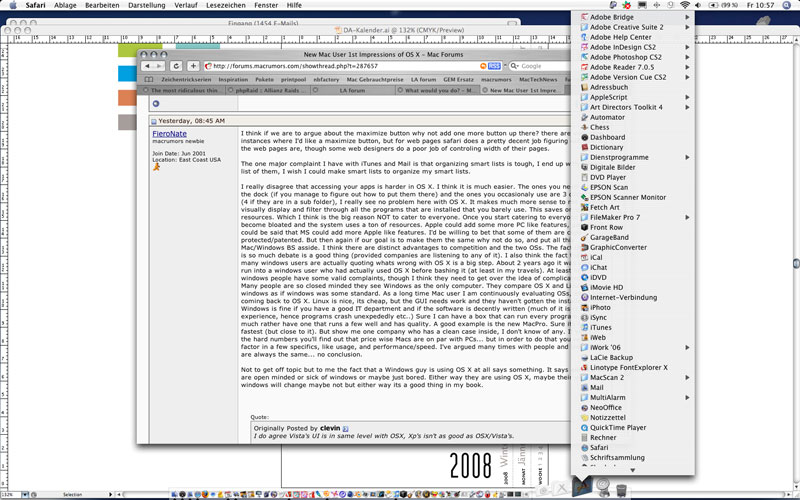Click the Trash icon in Dock

[621, 490]
